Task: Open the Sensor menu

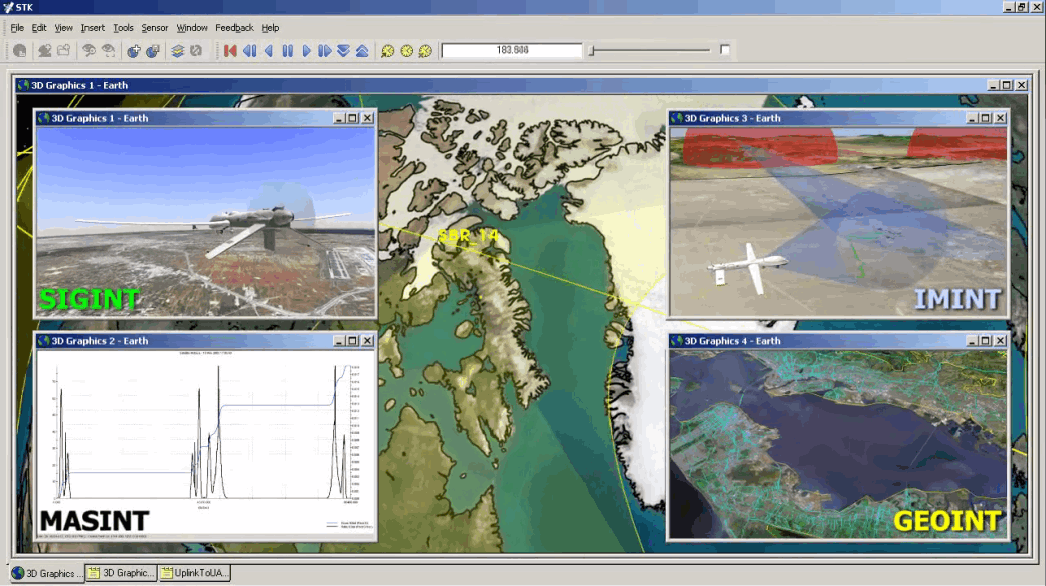Action: coord(155,28)
